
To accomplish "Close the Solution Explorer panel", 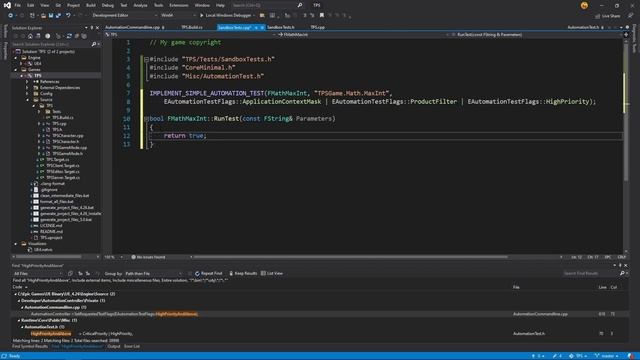I will (97, 28).
